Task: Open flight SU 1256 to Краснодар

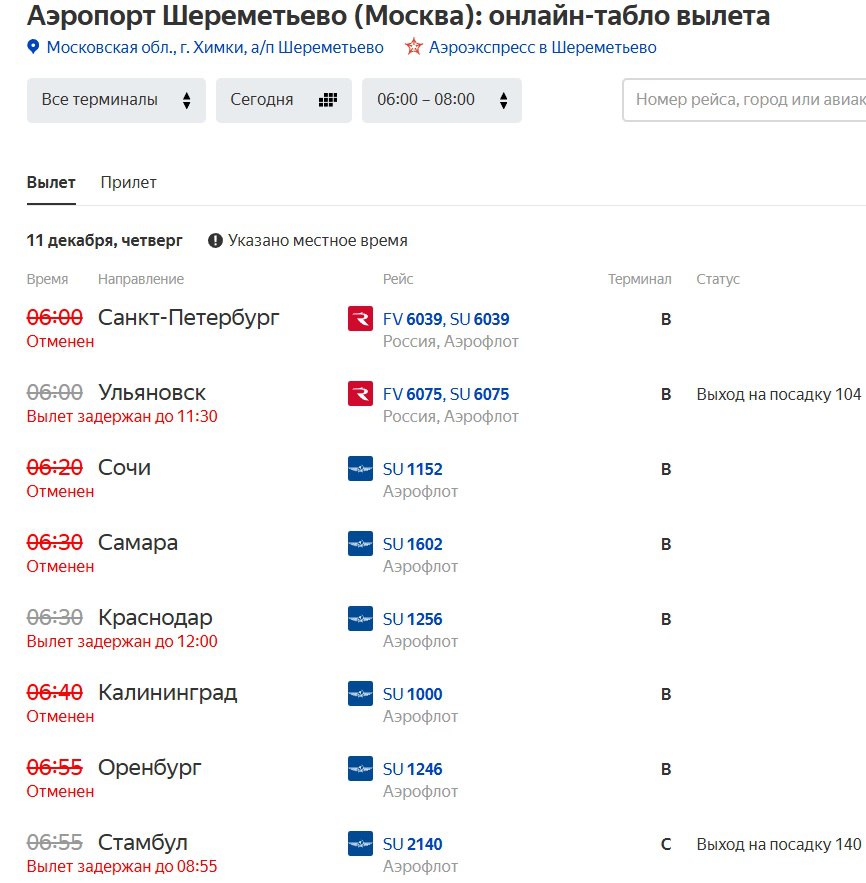Action: pyautogui.click(x=412, y=619)
